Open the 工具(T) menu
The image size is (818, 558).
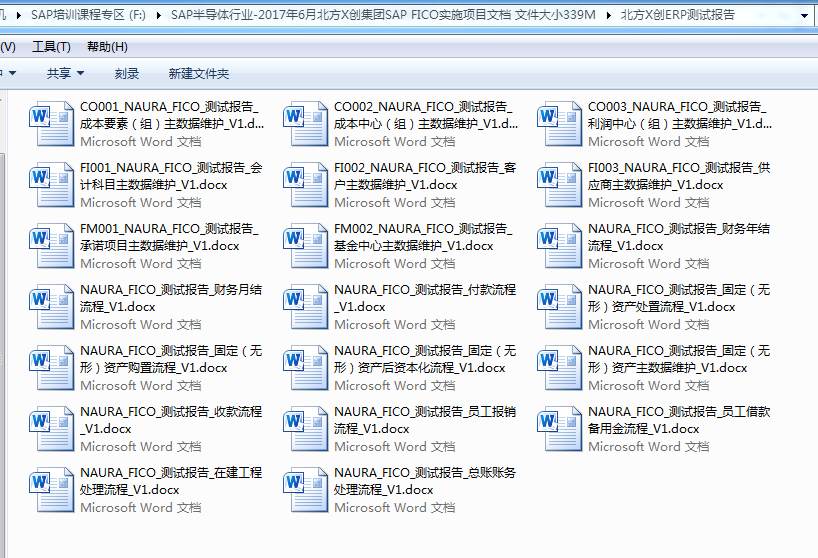[51, 47]
